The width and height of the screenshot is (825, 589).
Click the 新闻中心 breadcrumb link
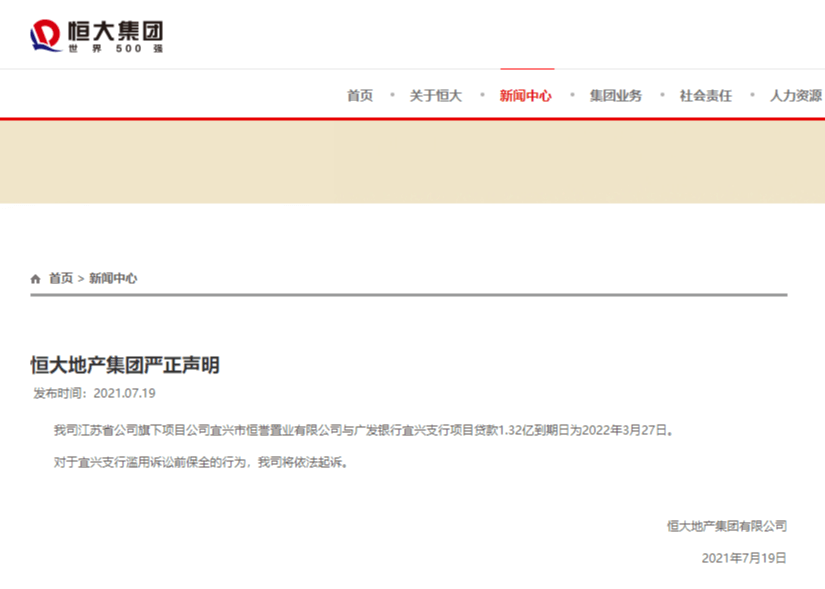[113, 278]
